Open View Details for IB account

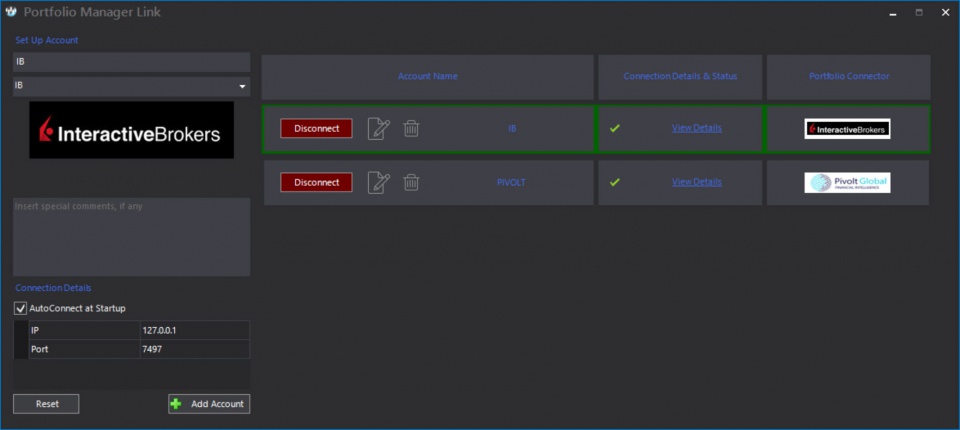click(697, 128)
